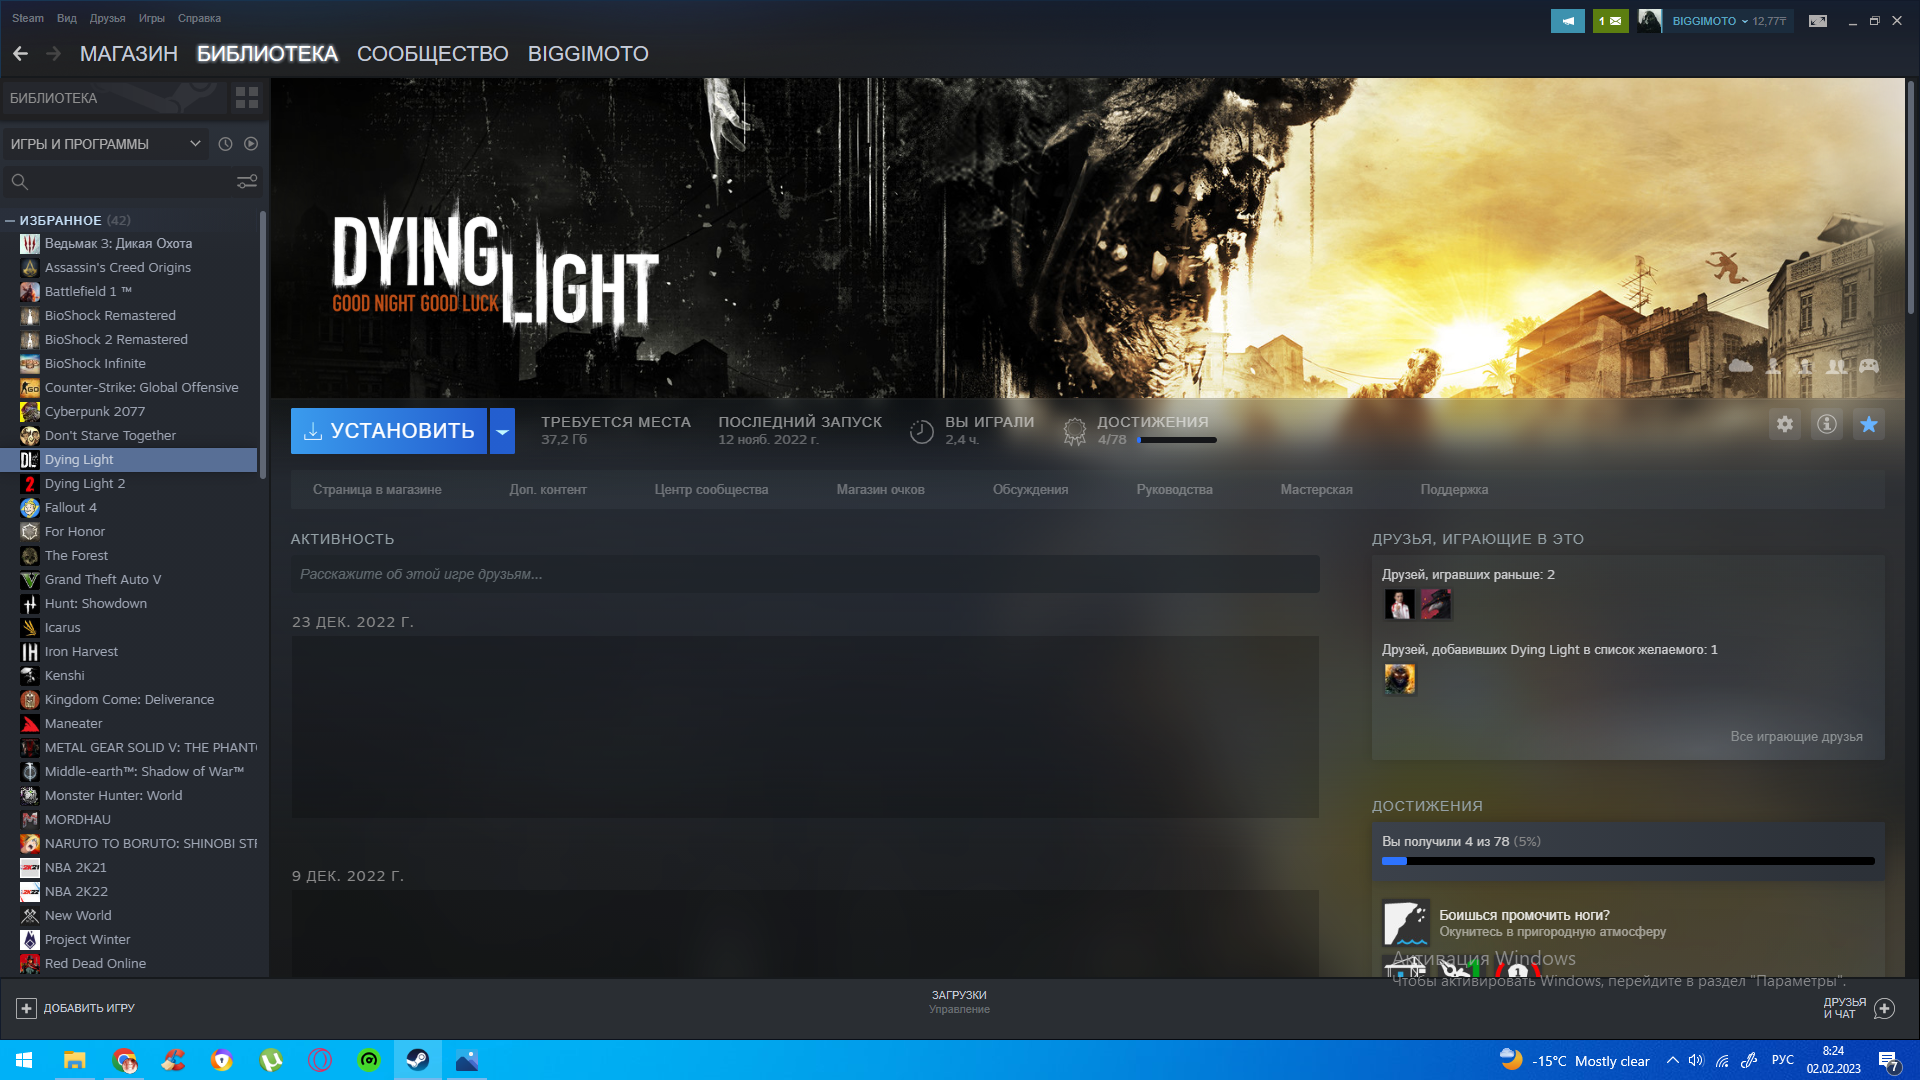Screen dimensions: 1920x1080
Task: Open friends and chat plus icon
Action: click(x=1884, y=1008)
